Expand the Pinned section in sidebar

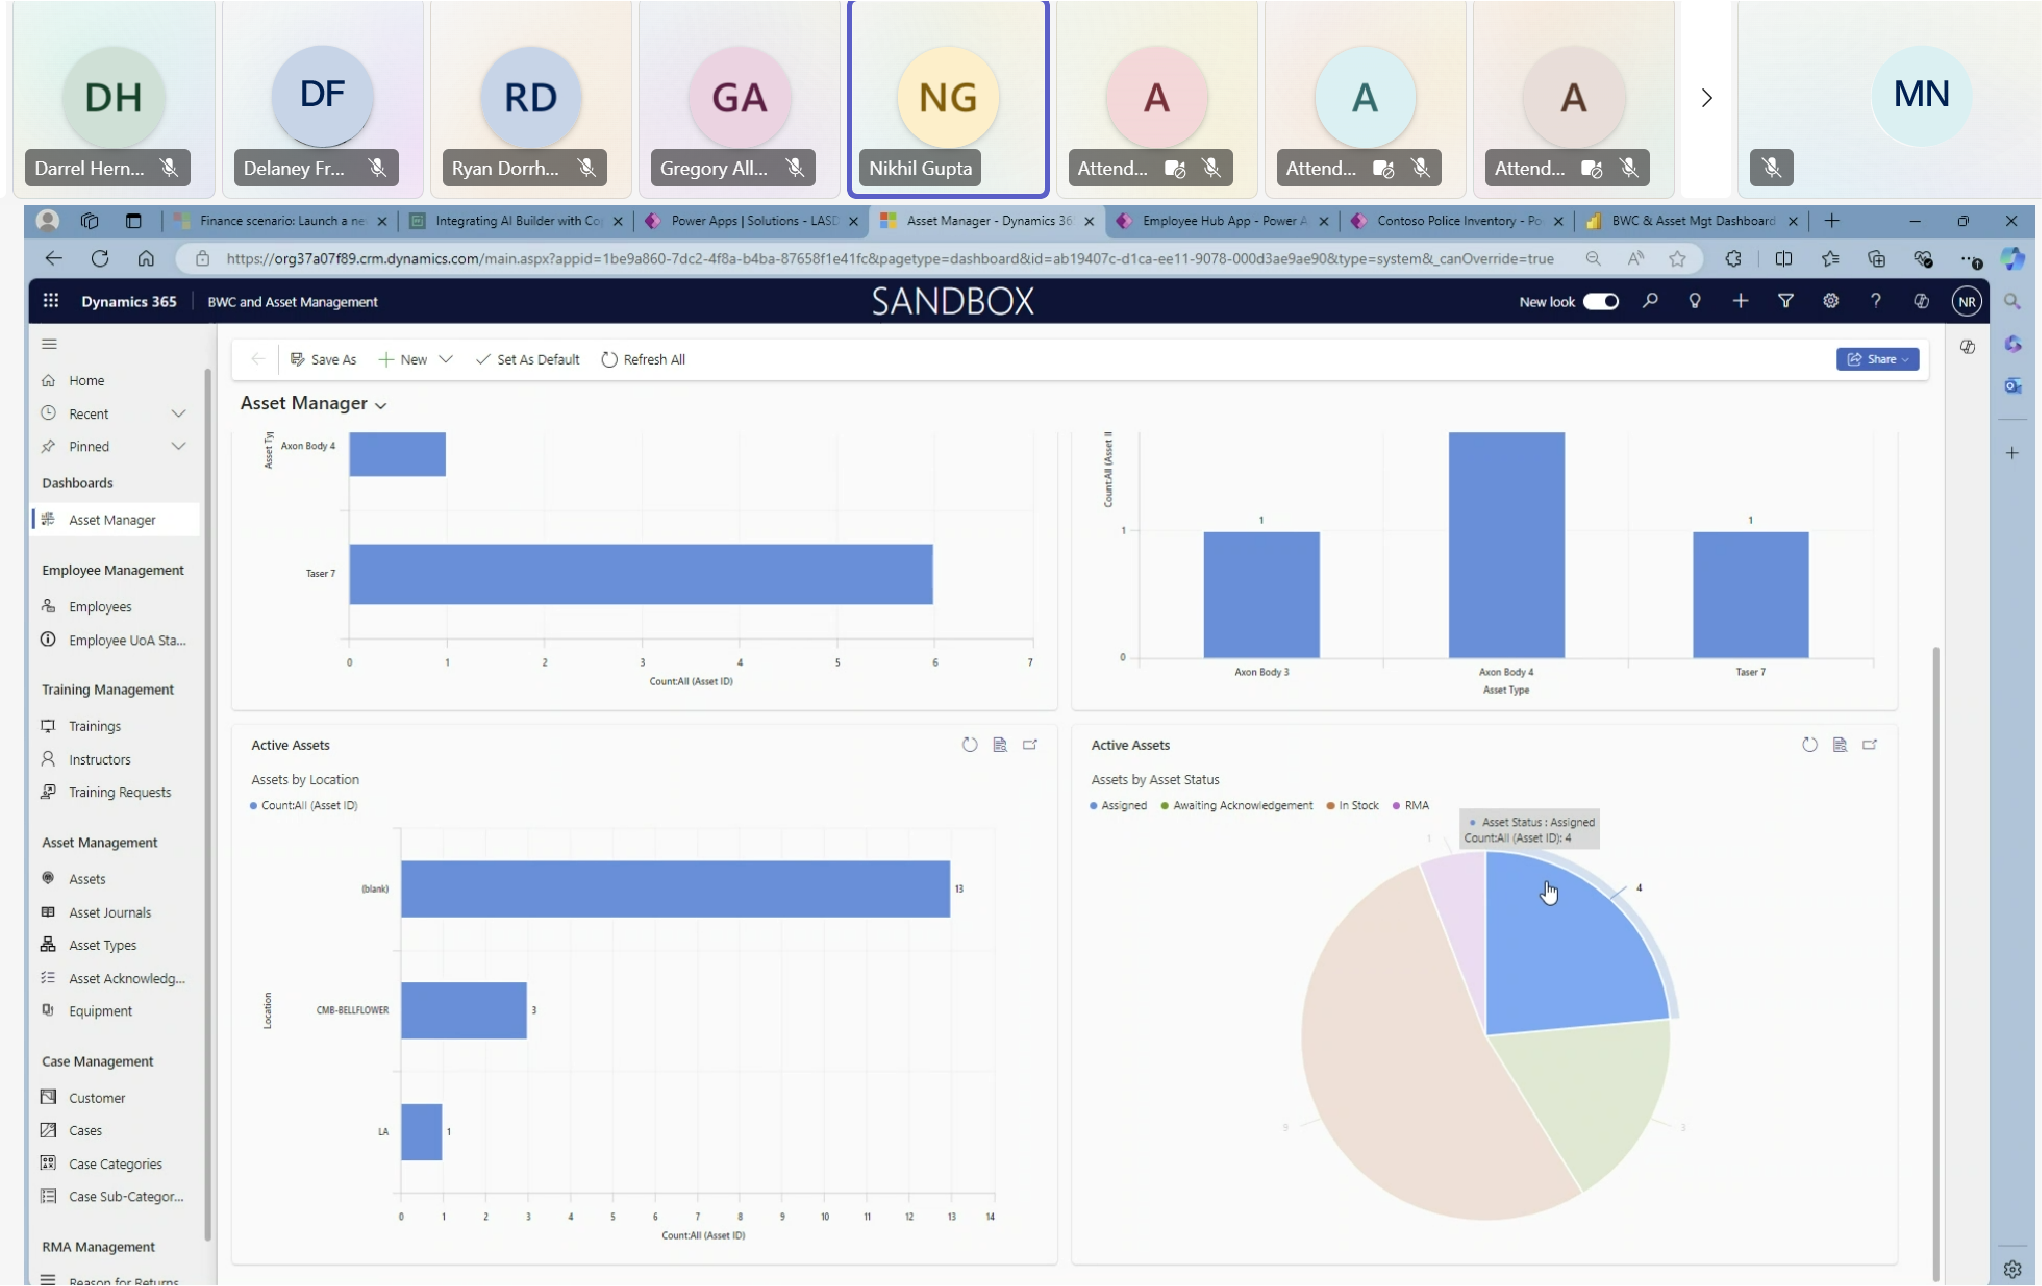click(x=178, y=447)
